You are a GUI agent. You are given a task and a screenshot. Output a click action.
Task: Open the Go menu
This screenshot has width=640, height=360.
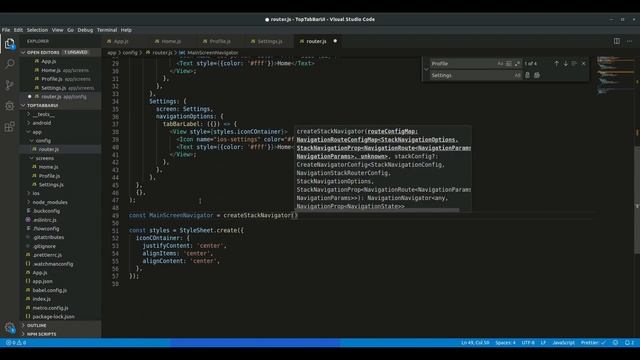(71, 30)
